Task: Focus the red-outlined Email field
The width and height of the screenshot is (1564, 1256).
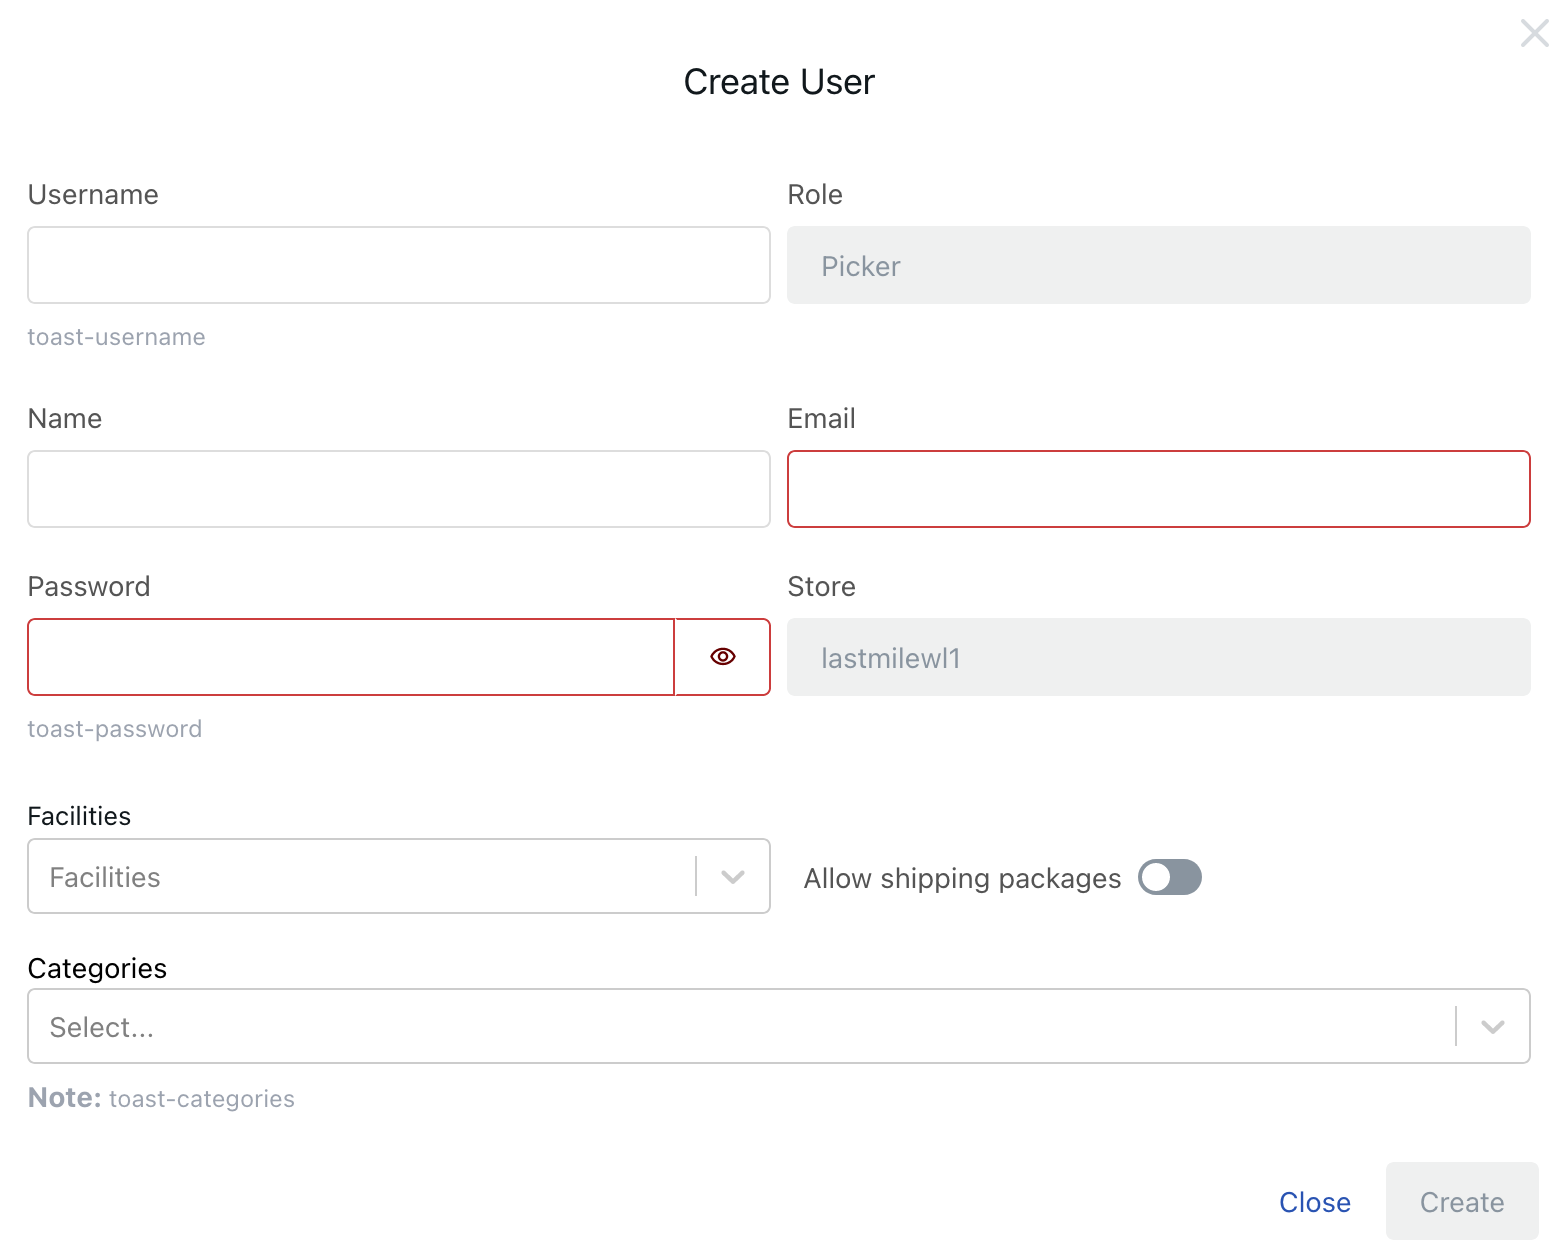Action: tap(1158, 489)
